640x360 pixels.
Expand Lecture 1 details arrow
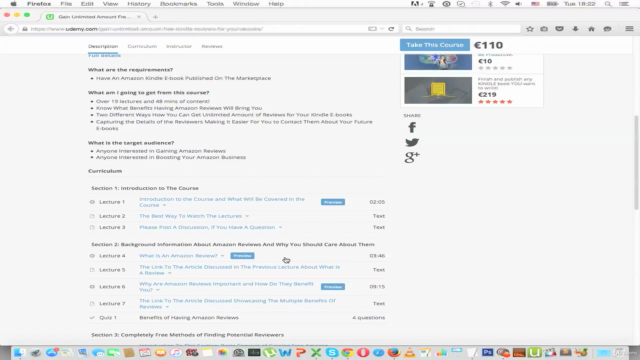point(164,205)
